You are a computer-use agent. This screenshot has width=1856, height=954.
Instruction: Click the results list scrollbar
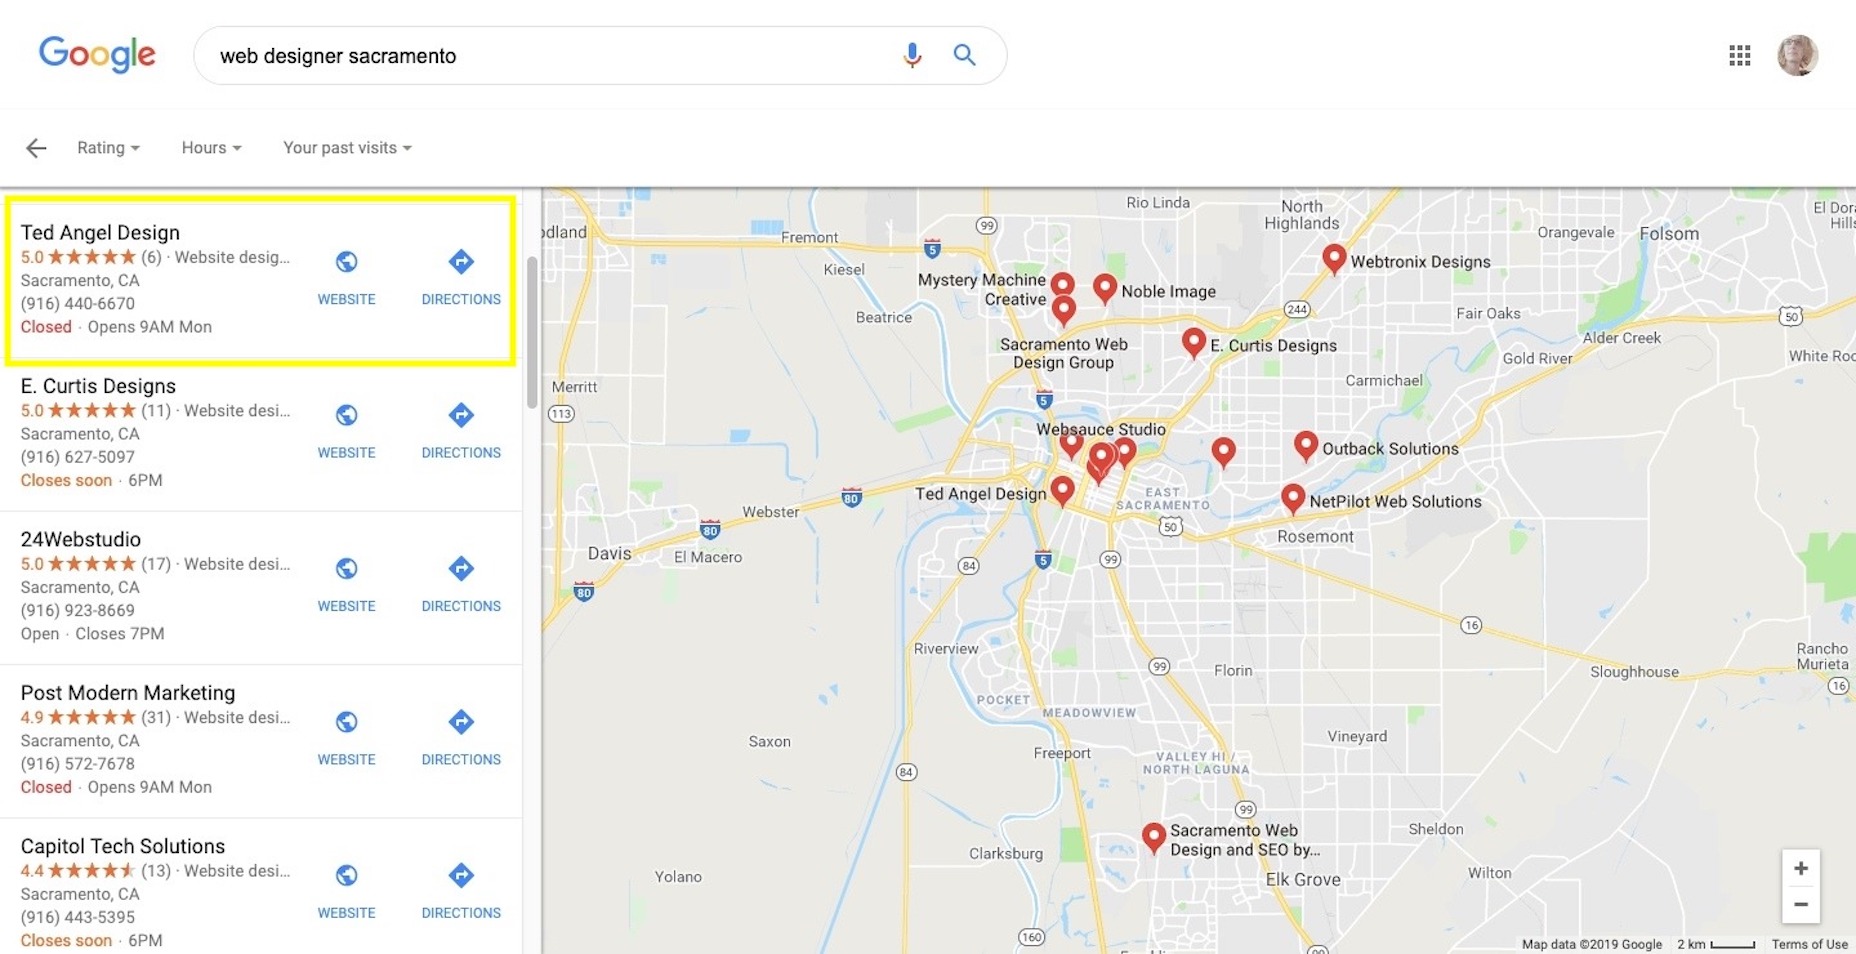click(532, 333)
